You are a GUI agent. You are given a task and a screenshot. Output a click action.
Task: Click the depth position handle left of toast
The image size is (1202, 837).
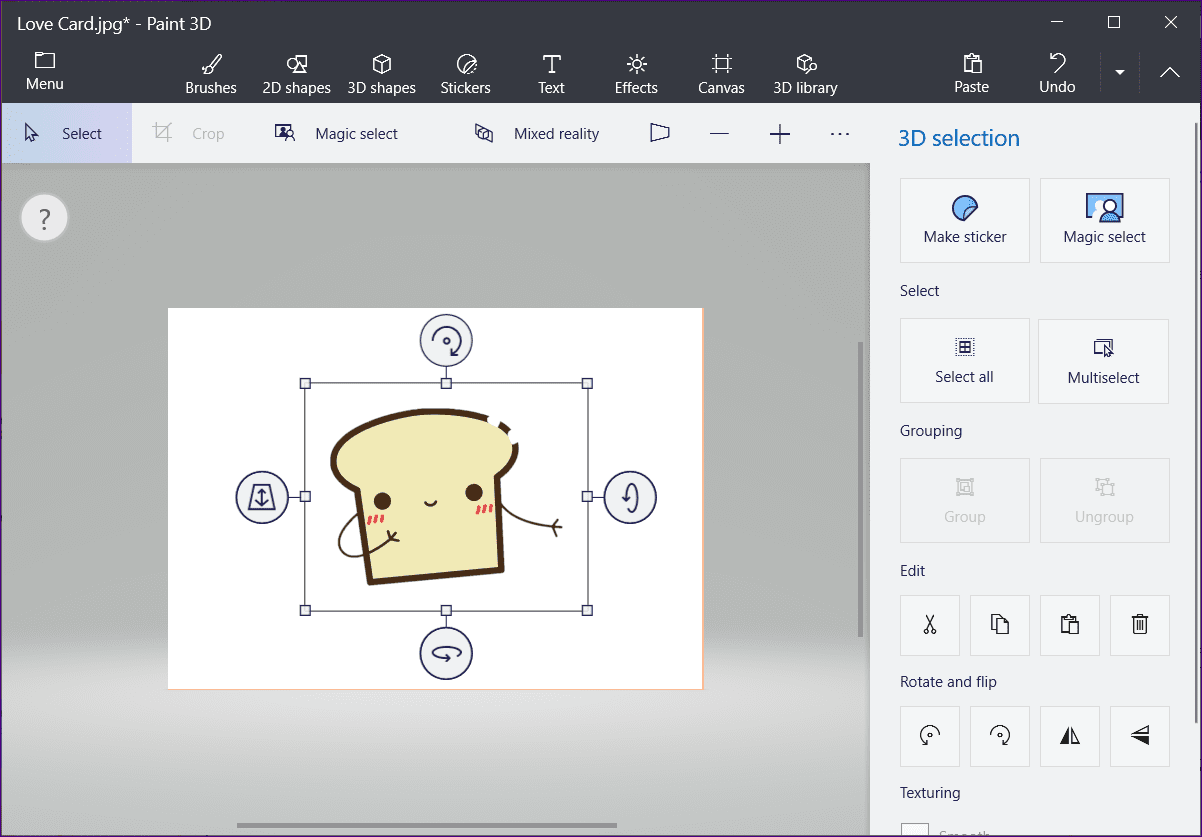tap(262, 496)
